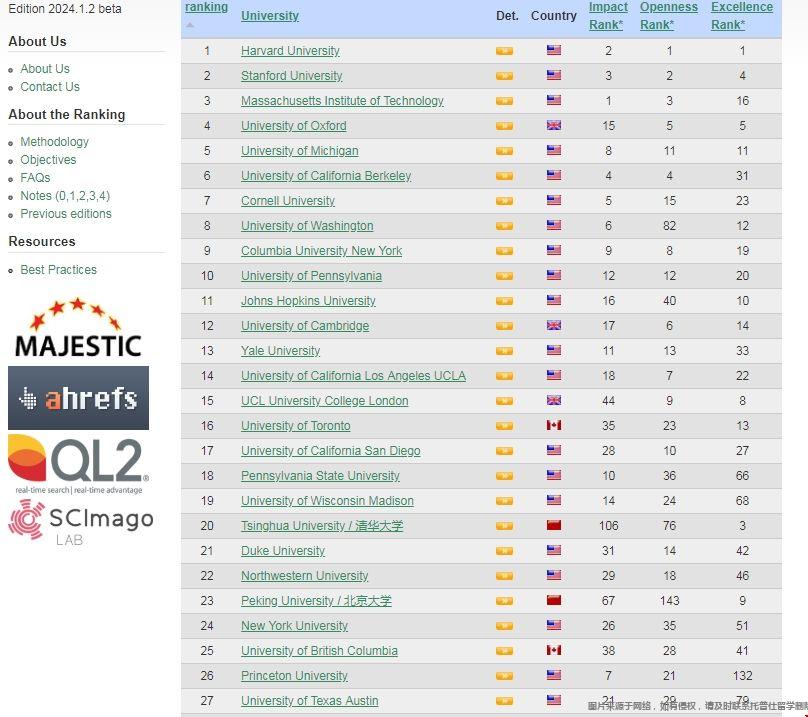Open the detail icon in Tsinghua University row
Viewport: 808px width, 717px height.
coord(504,526)
